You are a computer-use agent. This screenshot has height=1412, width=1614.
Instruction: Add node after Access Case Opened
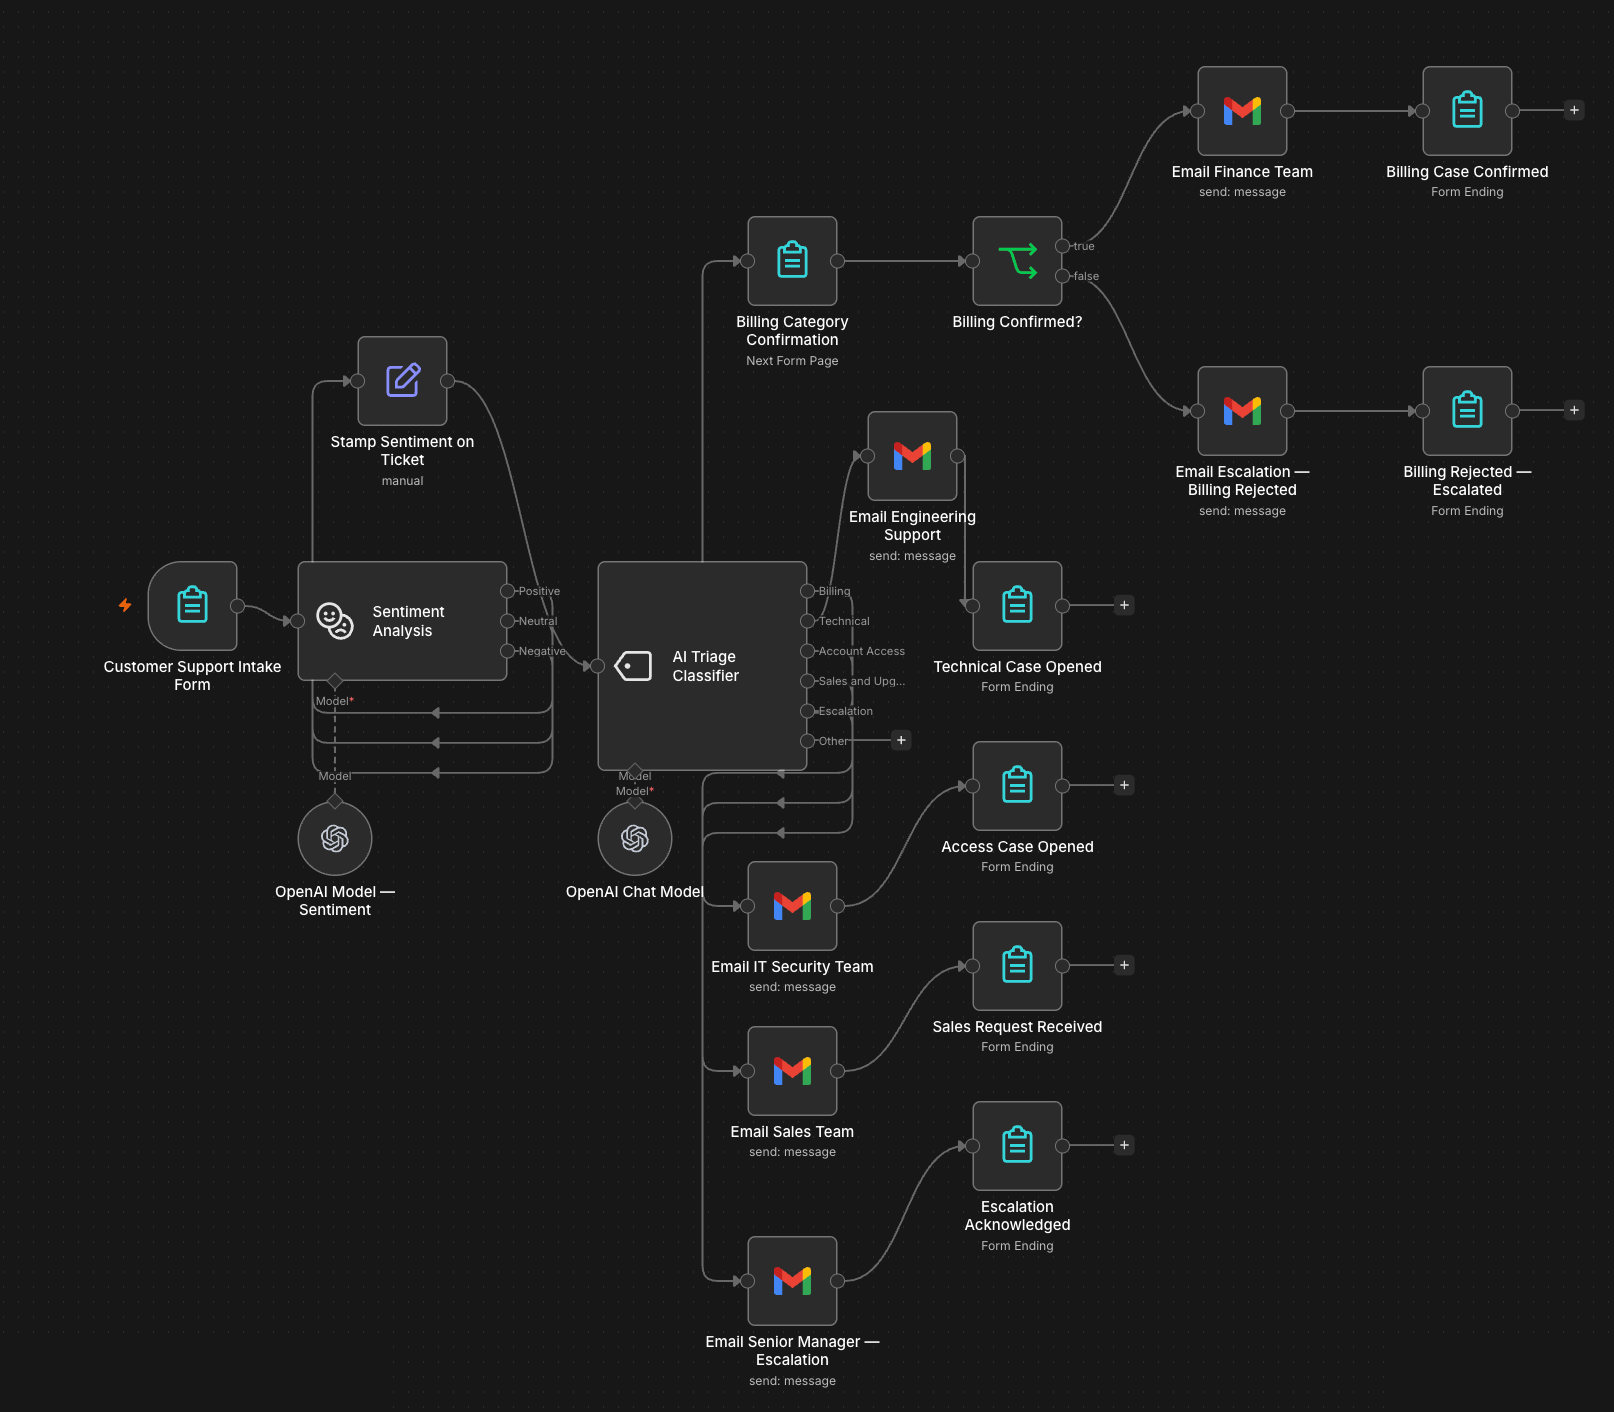click(x=1124, y=785)
